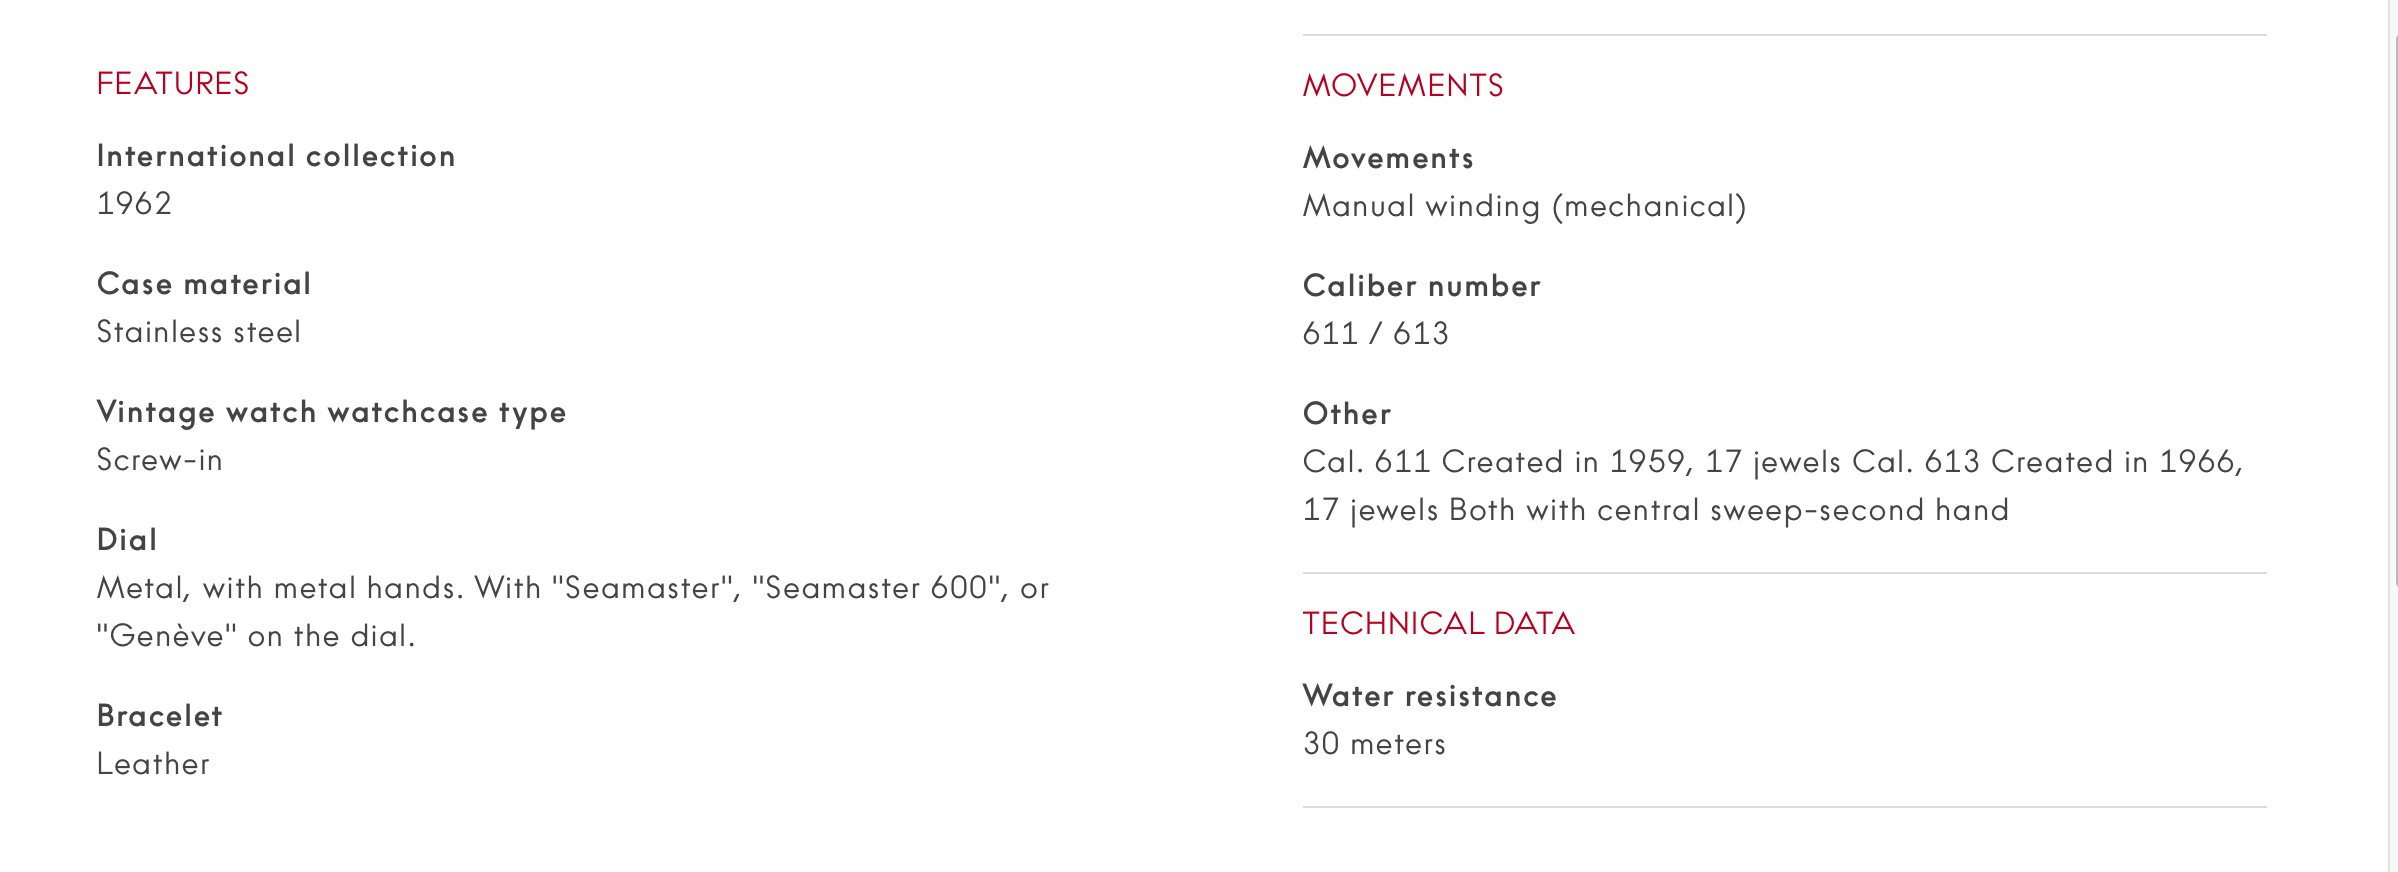The width and height of the screenshot is (2398, 872).
Task: Click the 611 / 613 caliber value
Action: 1375,334
